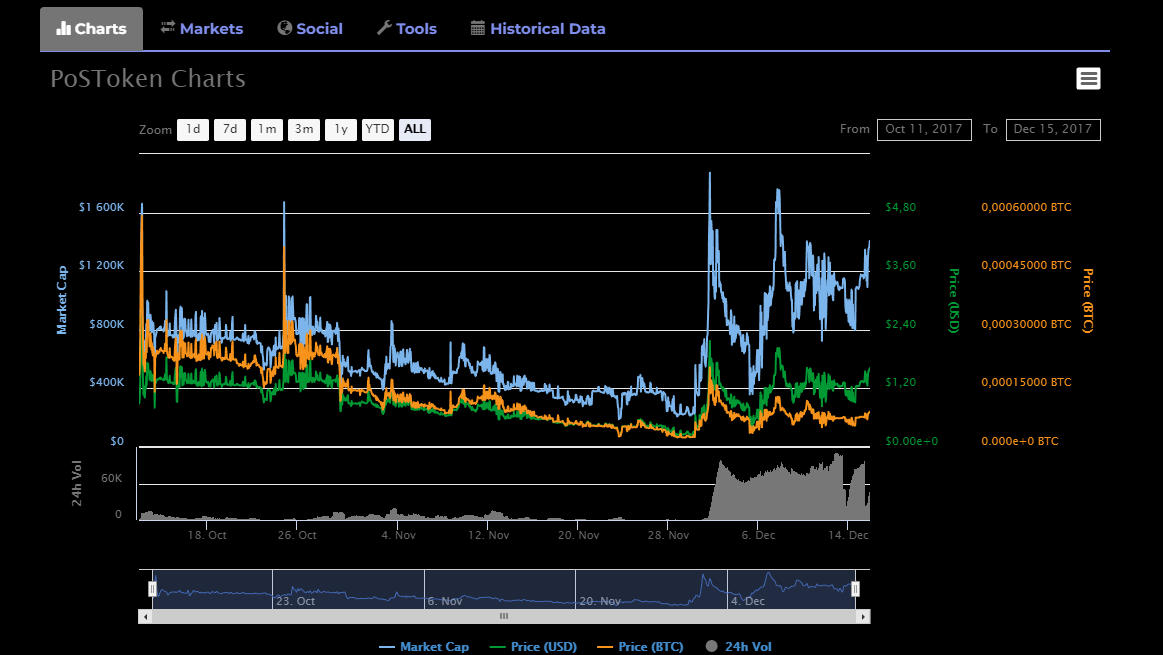Set zoom range to 1m
The image size is (1163, 655).
point(267,129)
